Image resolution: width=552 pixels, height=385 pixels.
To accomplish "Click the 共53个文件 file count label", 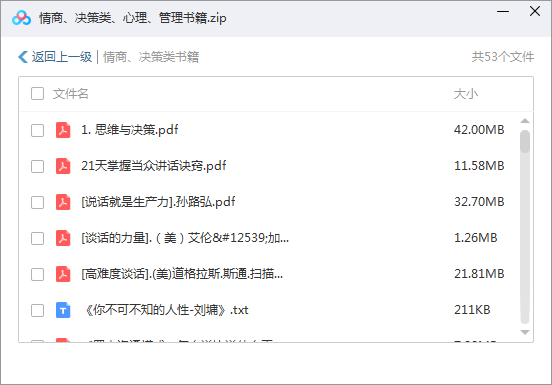I will (x=503, y=57).
